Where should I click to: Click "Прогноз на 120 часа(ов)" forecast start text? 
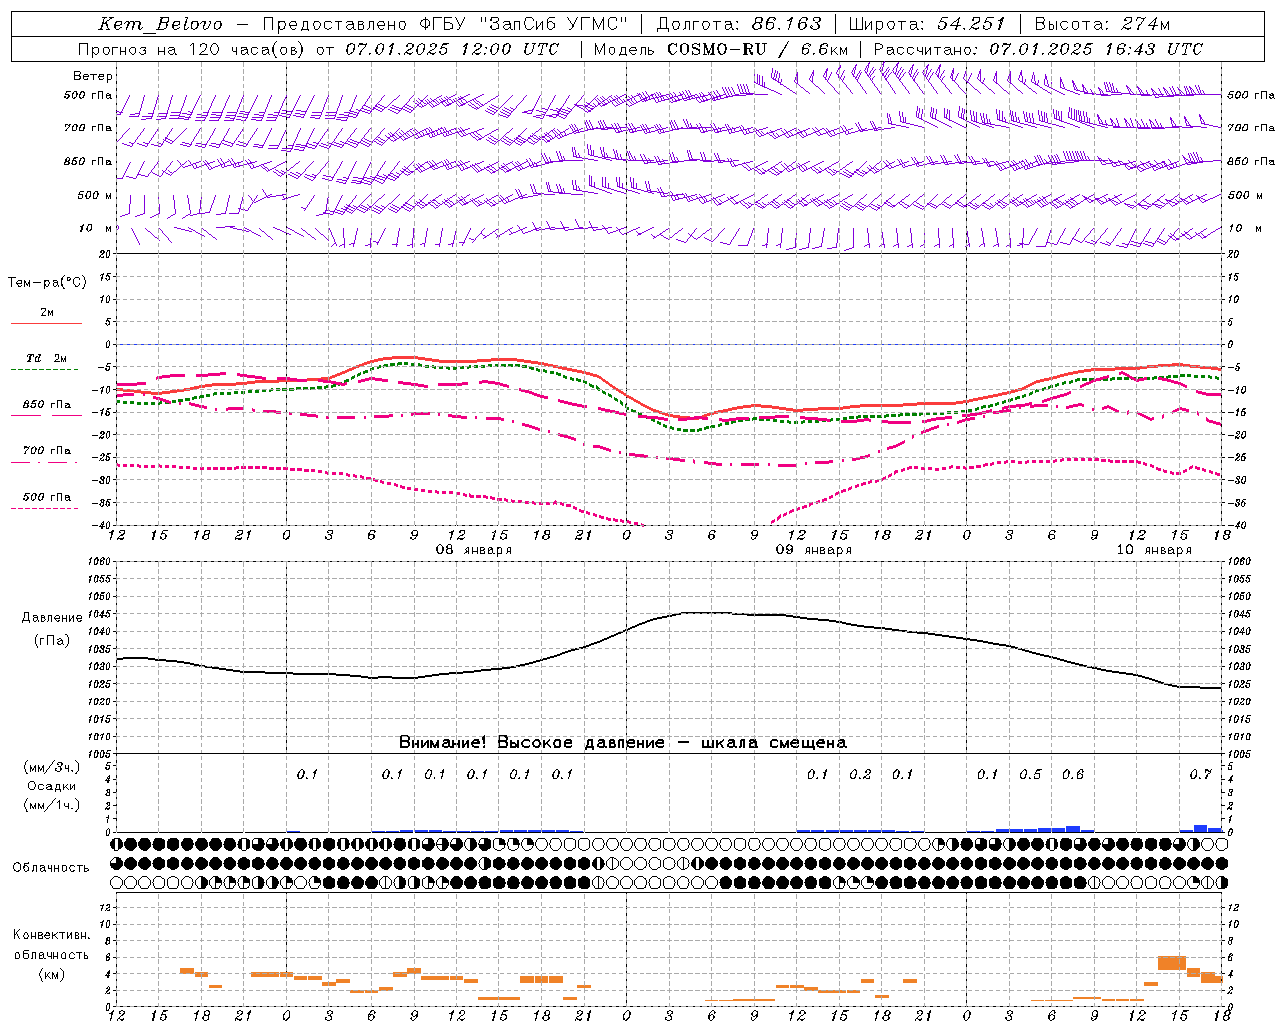[x=192, y=49]
